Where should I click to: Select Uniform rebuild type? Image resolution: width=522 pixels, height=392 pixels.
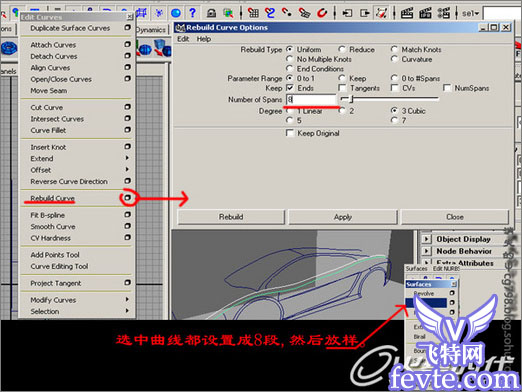[290, 49]
